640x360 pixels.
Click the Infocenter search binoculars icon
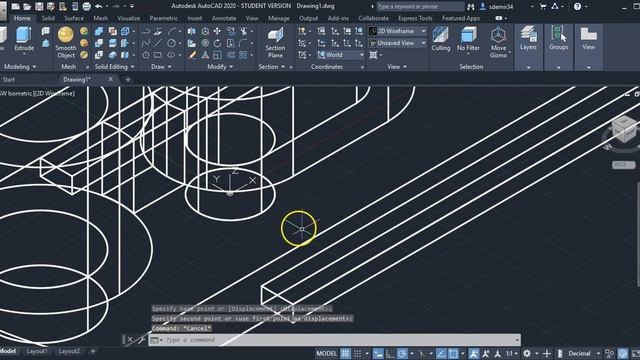coord(471,7)
